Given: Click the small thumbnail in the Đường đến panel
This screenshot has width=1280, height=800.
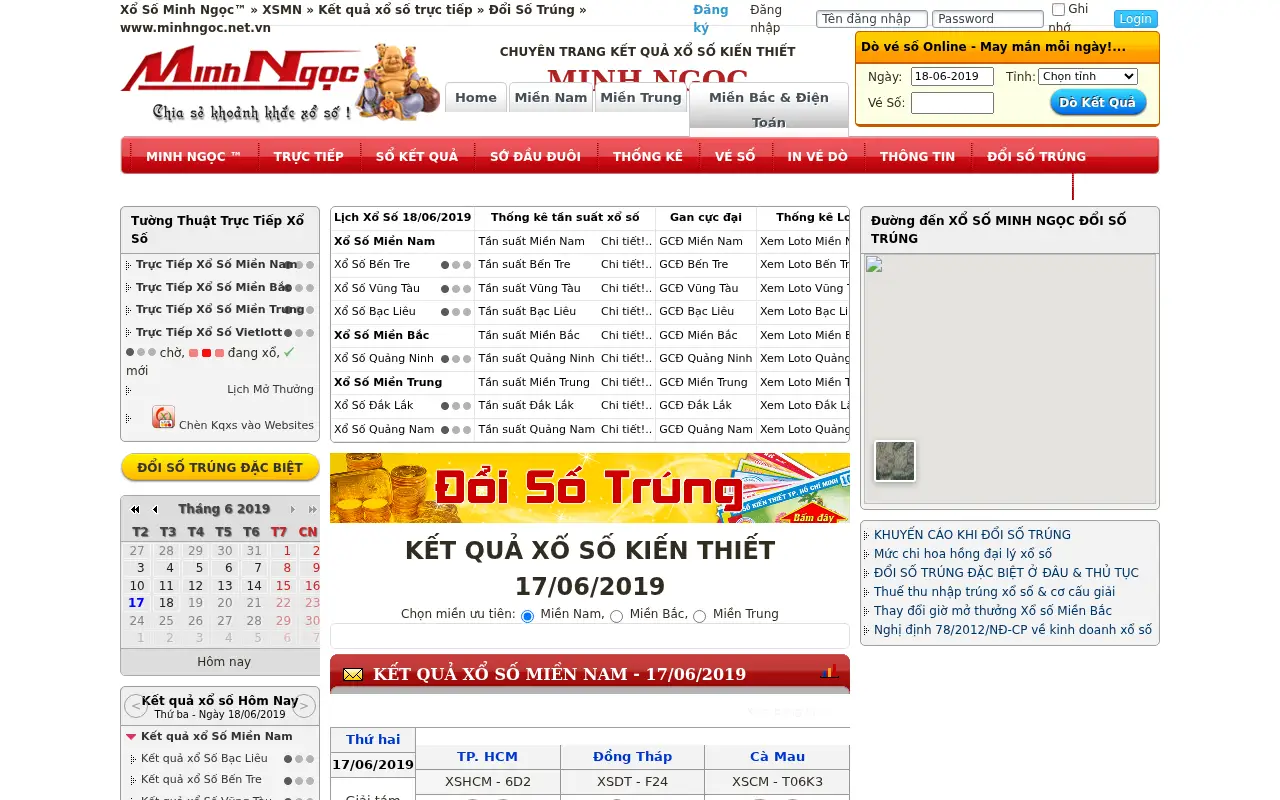Looking at the screenshot, I should [895, 461].
